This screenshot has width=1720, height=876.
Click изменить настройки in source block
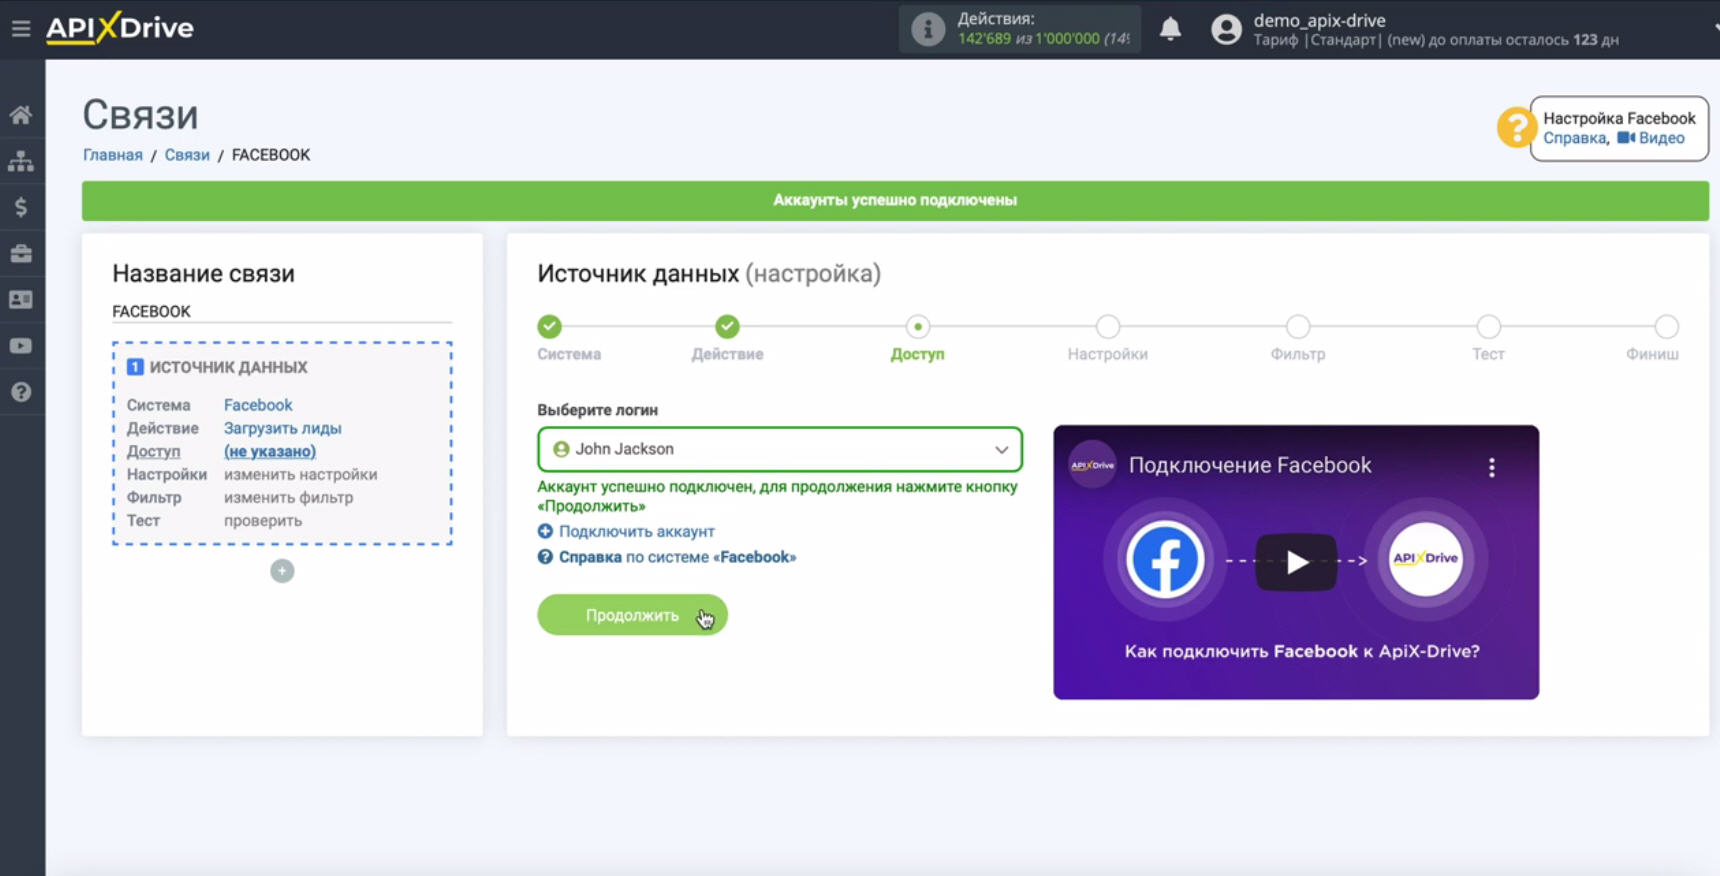300,474
